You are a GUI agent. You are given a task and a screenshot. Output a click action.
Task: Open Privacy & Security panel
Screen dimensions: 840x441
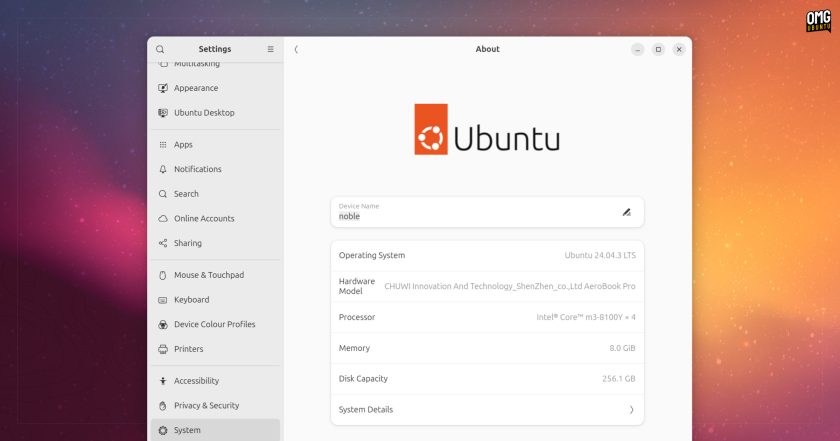(215, 406)
